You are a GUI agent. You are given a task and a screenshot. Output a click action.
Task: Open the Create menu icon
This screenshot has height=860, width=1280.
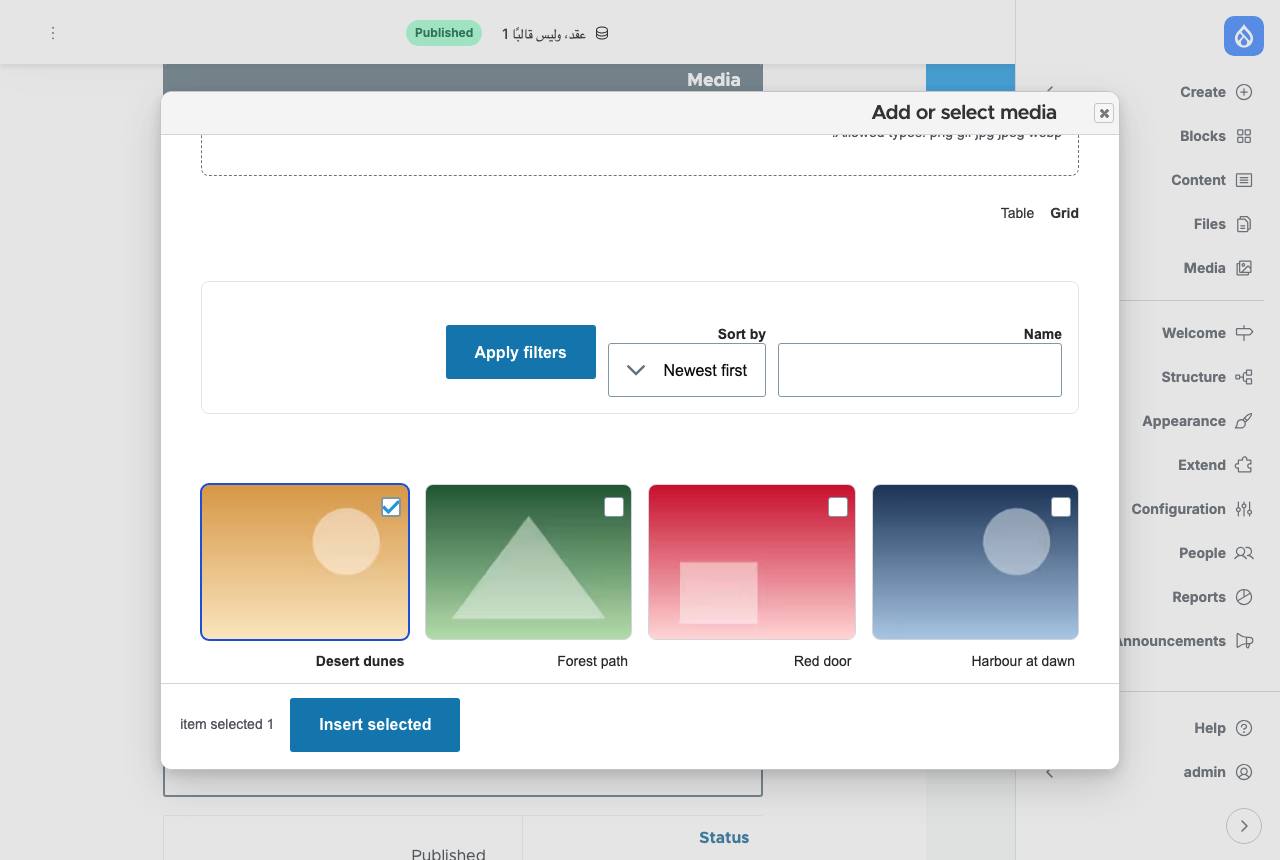(1244, 92)
